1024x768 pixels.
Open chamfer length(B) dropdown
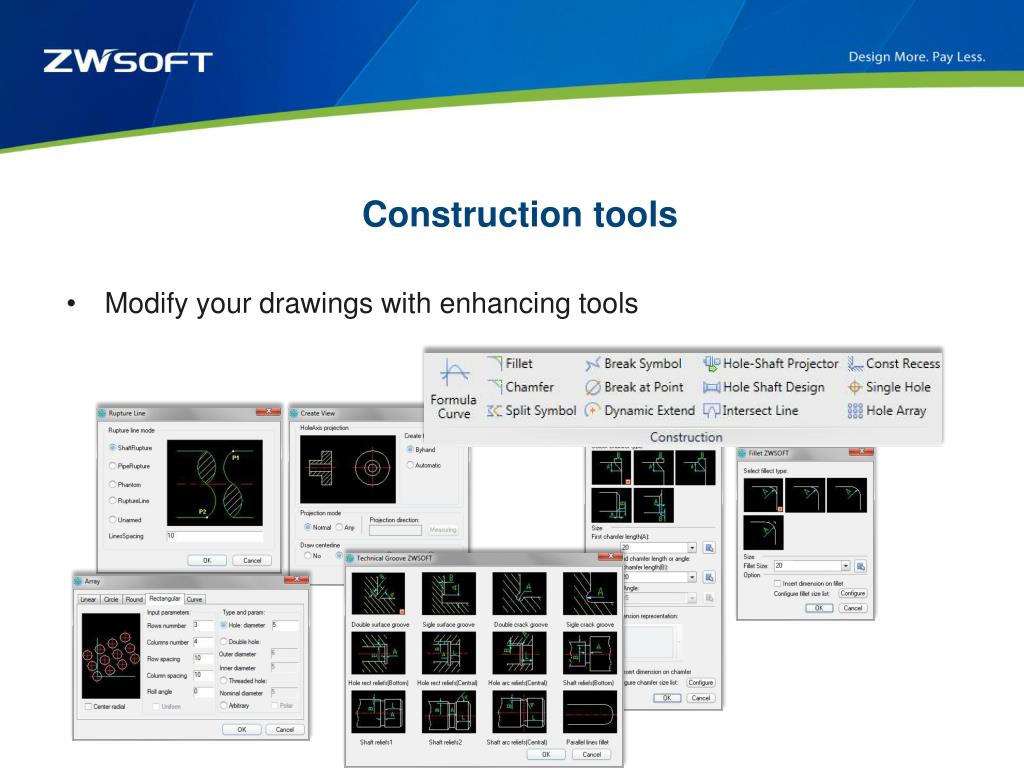point(692,577)
